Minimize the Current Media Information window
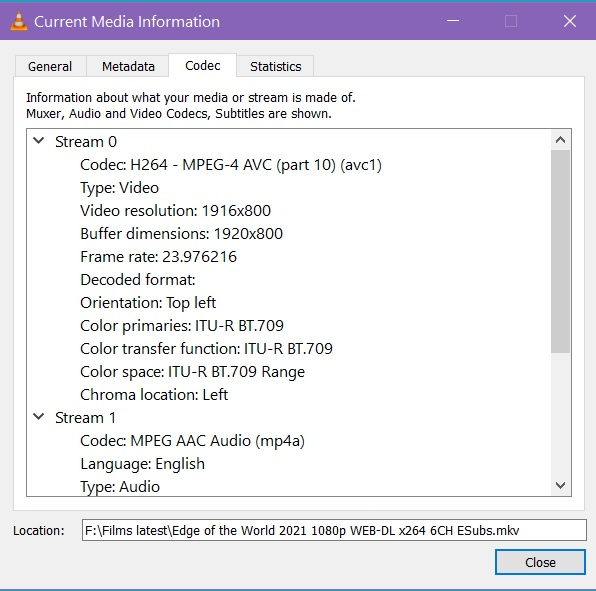This screenshot has width=596, height=591. 453,21
